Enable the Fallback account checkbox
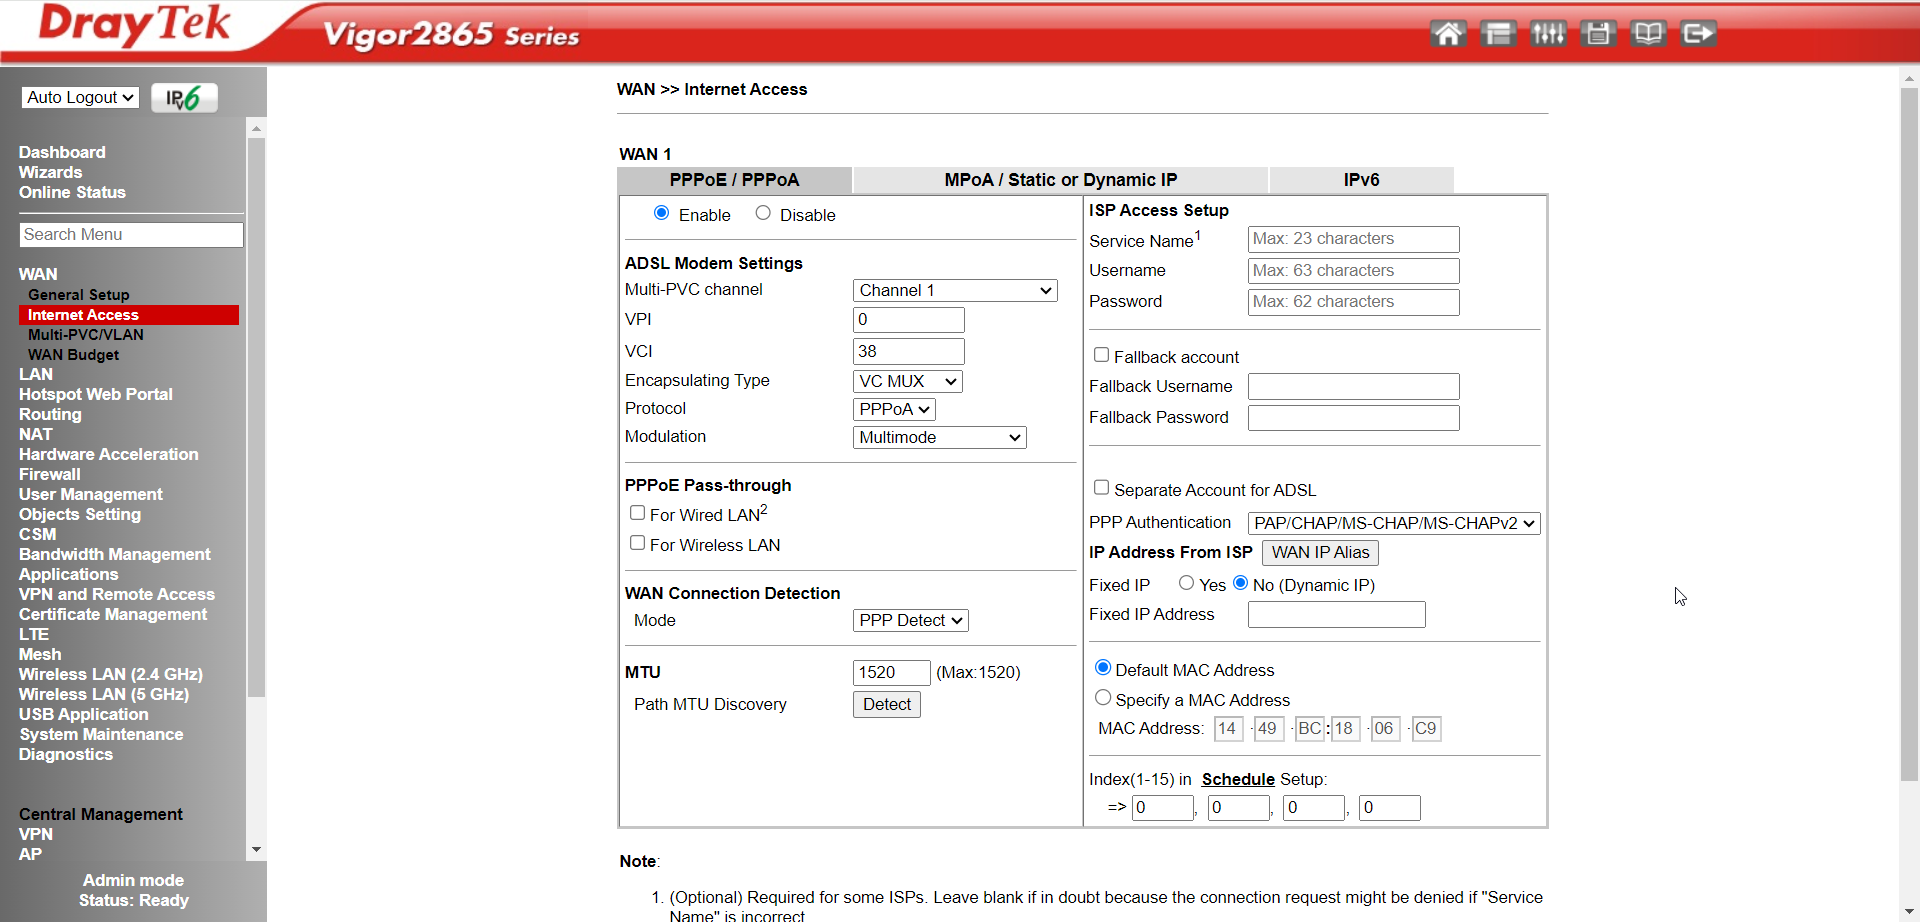The image size is (1920, 922). [1102, 354]
